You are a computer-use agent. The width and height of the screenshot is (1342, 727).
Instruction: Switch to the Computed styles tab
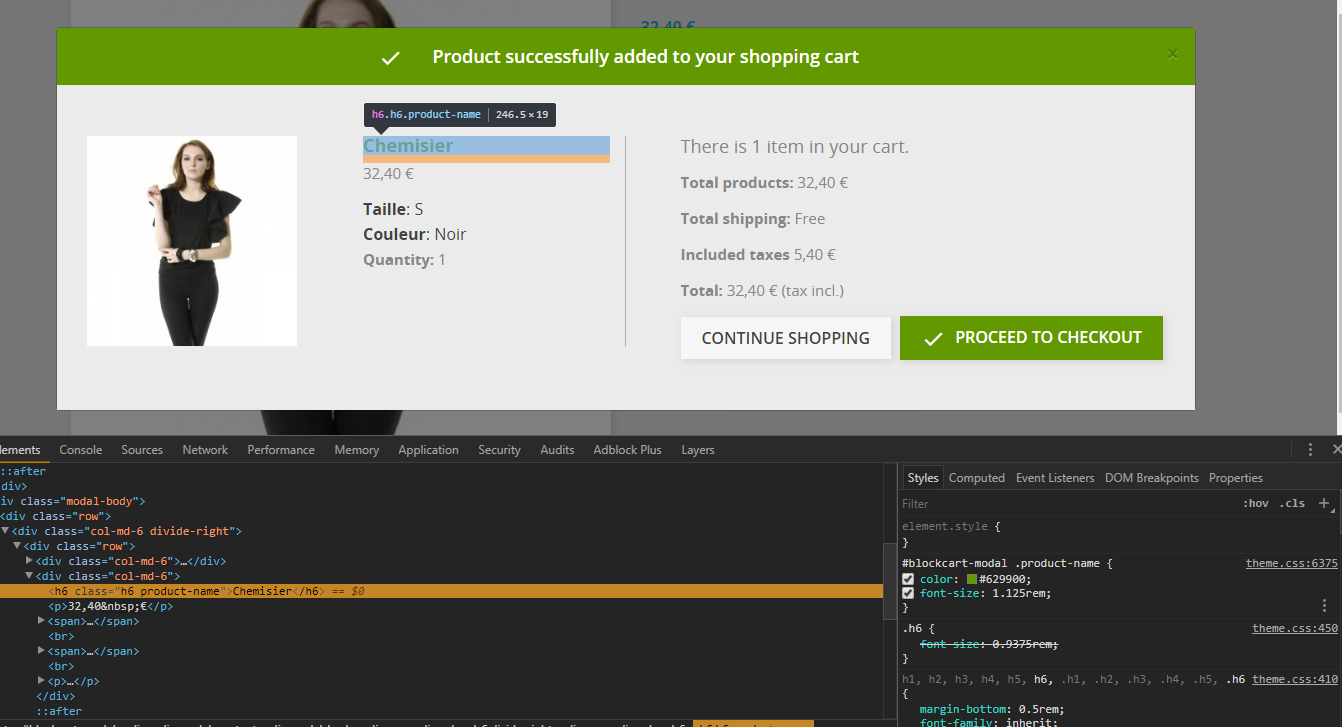(976, 478)
